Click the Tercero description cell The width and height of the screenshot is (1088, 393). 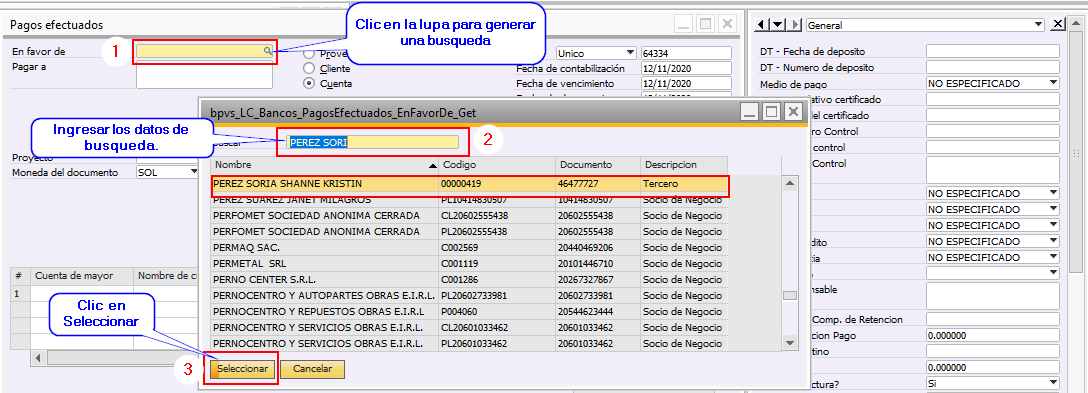click(683, 184)
